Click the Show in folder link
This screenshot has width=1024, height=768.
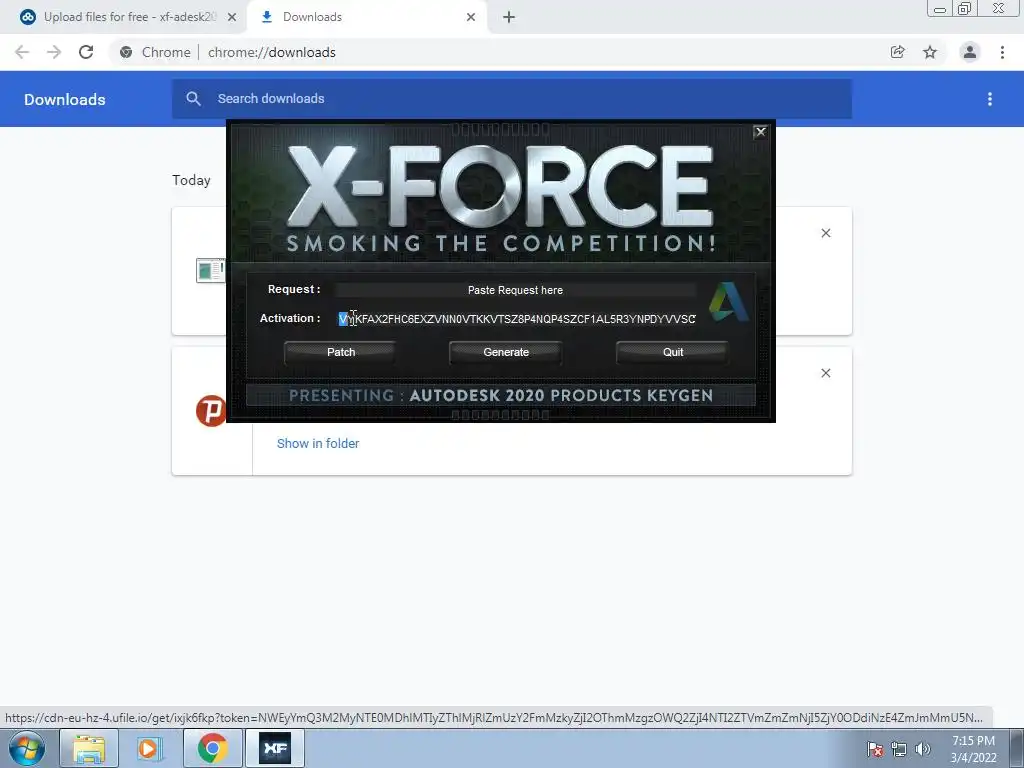click(x=318, y=443)
